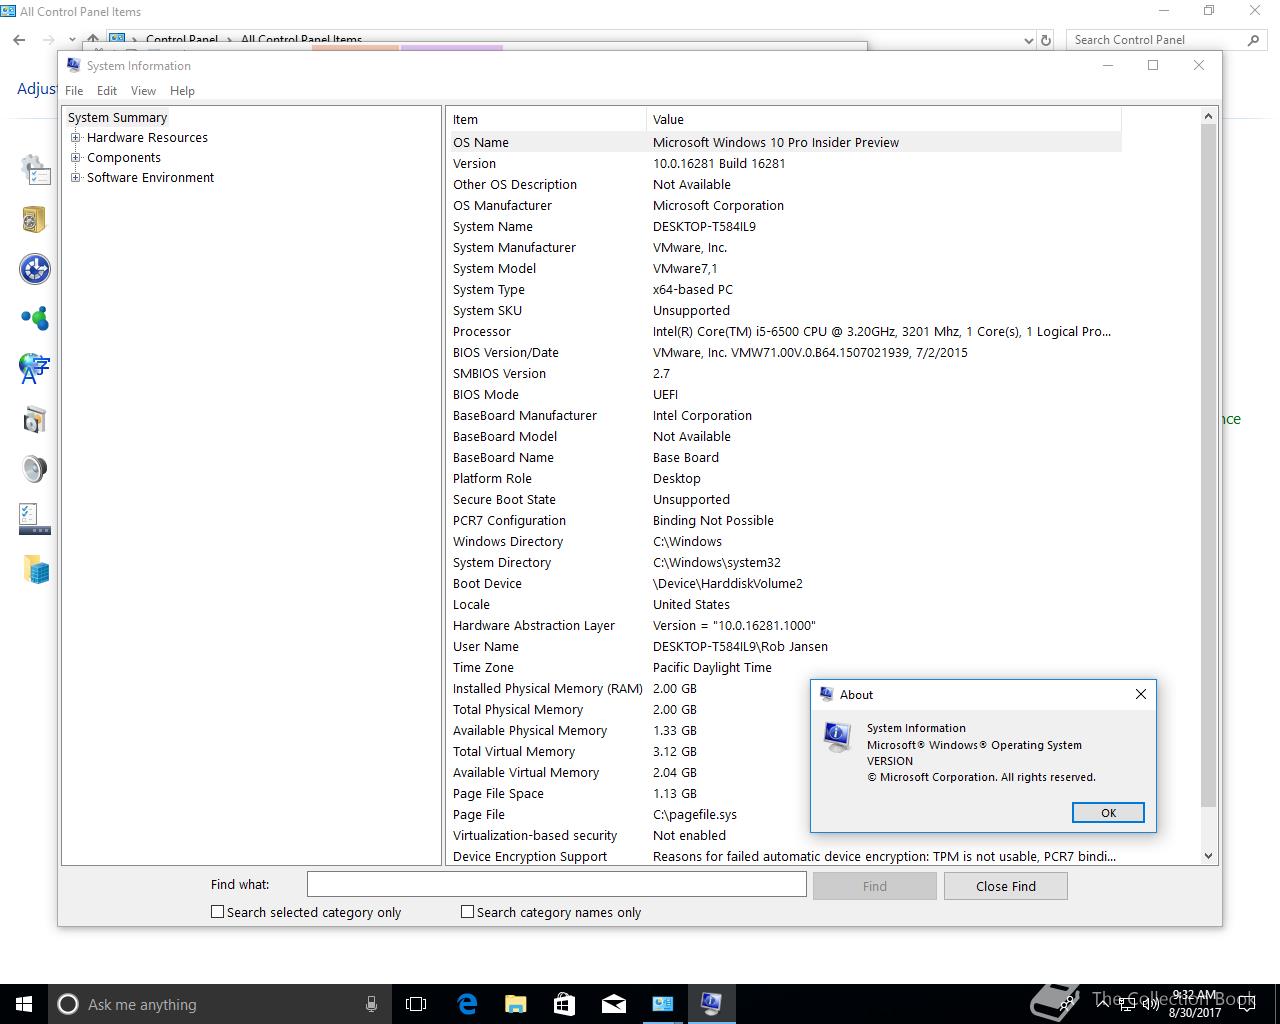
Task: Click Control Panel refresh button
Action: (x=1046, y=40)
